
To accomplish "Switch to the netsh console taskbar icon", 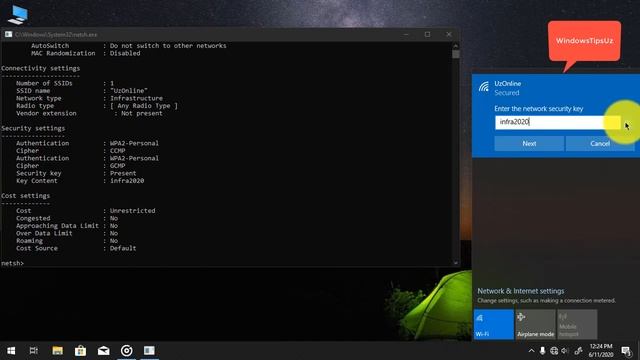I will pos(149,351).
